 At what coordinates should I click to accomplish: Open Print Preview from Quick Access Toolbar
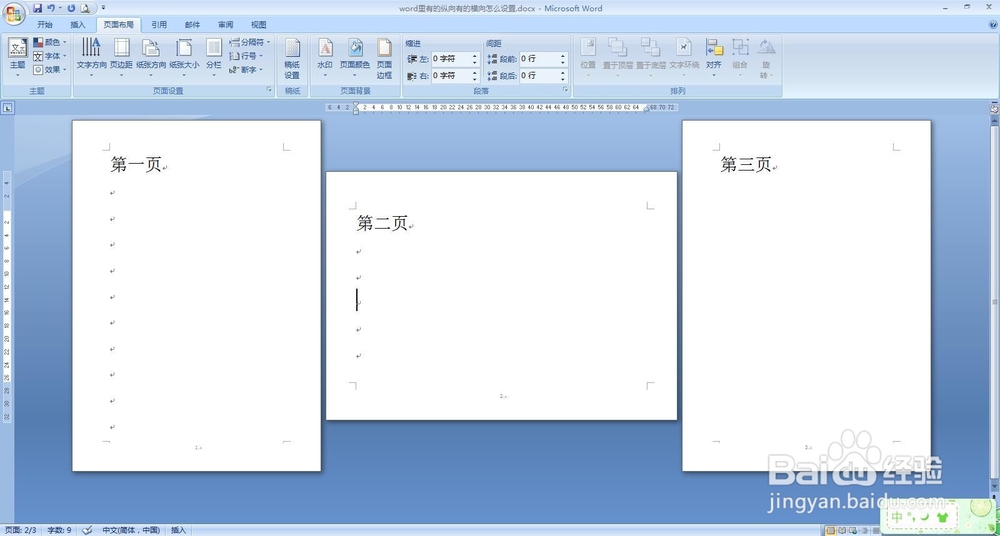tap(84, 8)
